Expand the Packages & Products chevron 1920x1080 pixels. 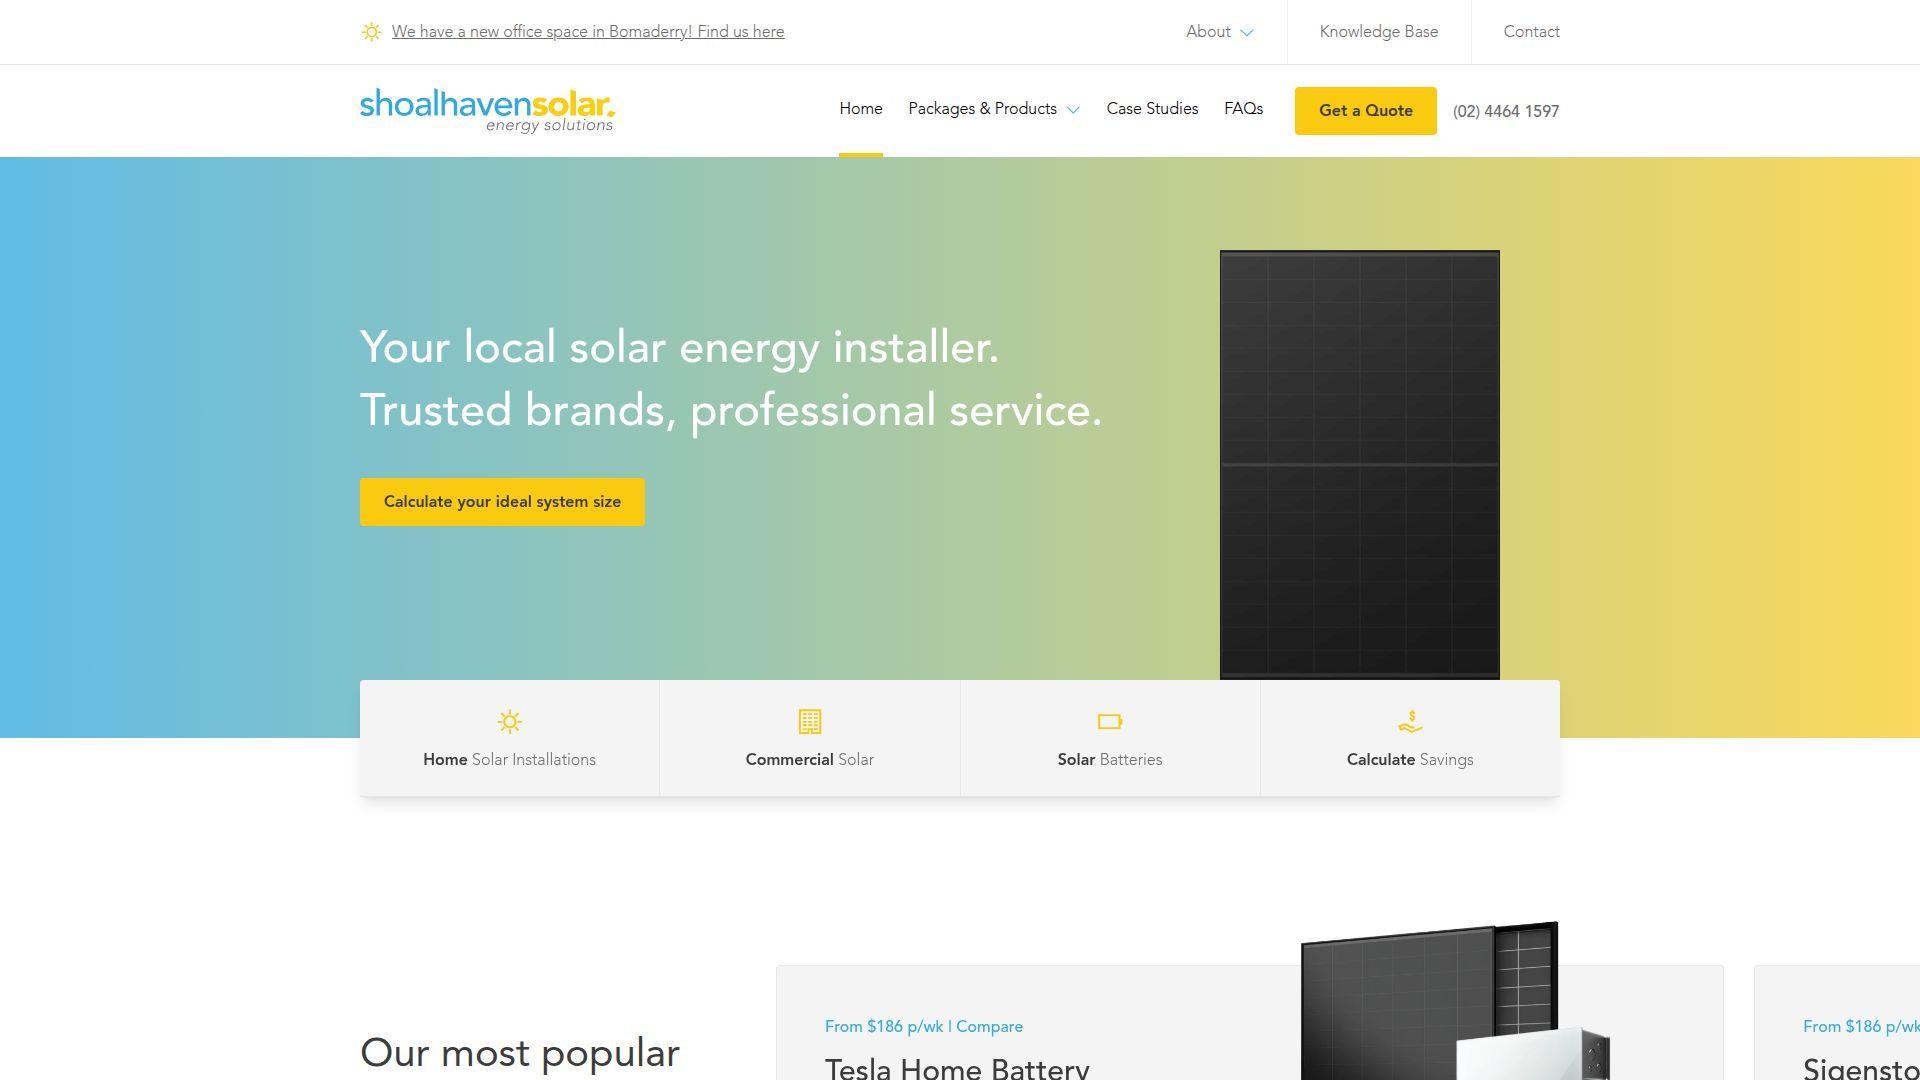[x=1073, y=110]
